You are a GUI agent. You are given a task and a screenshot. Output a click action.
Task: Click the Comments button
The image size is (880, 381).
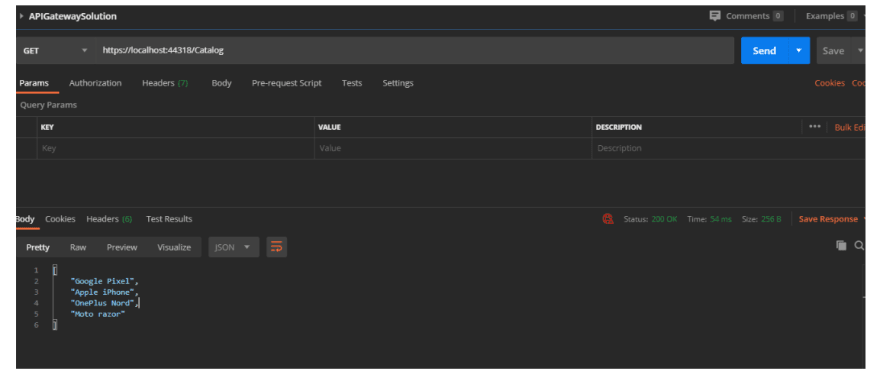click(746, 16)
